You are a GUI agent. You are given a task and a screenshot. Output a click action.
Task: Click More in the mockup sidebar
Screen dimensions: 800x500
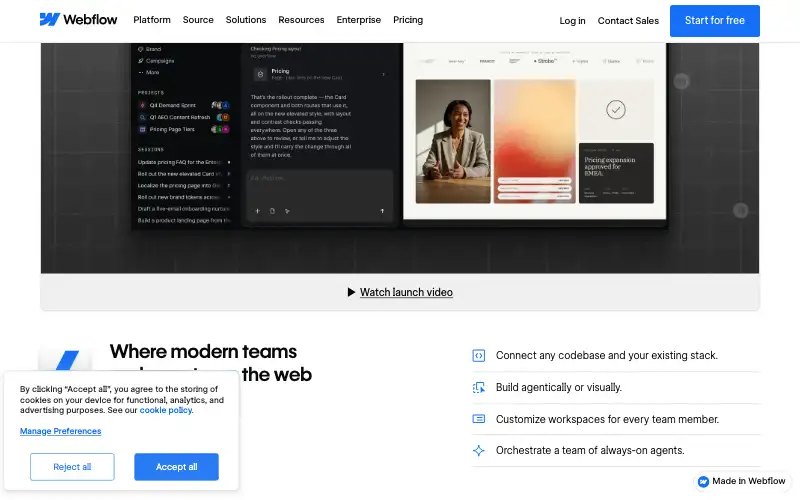pos(152,72)
